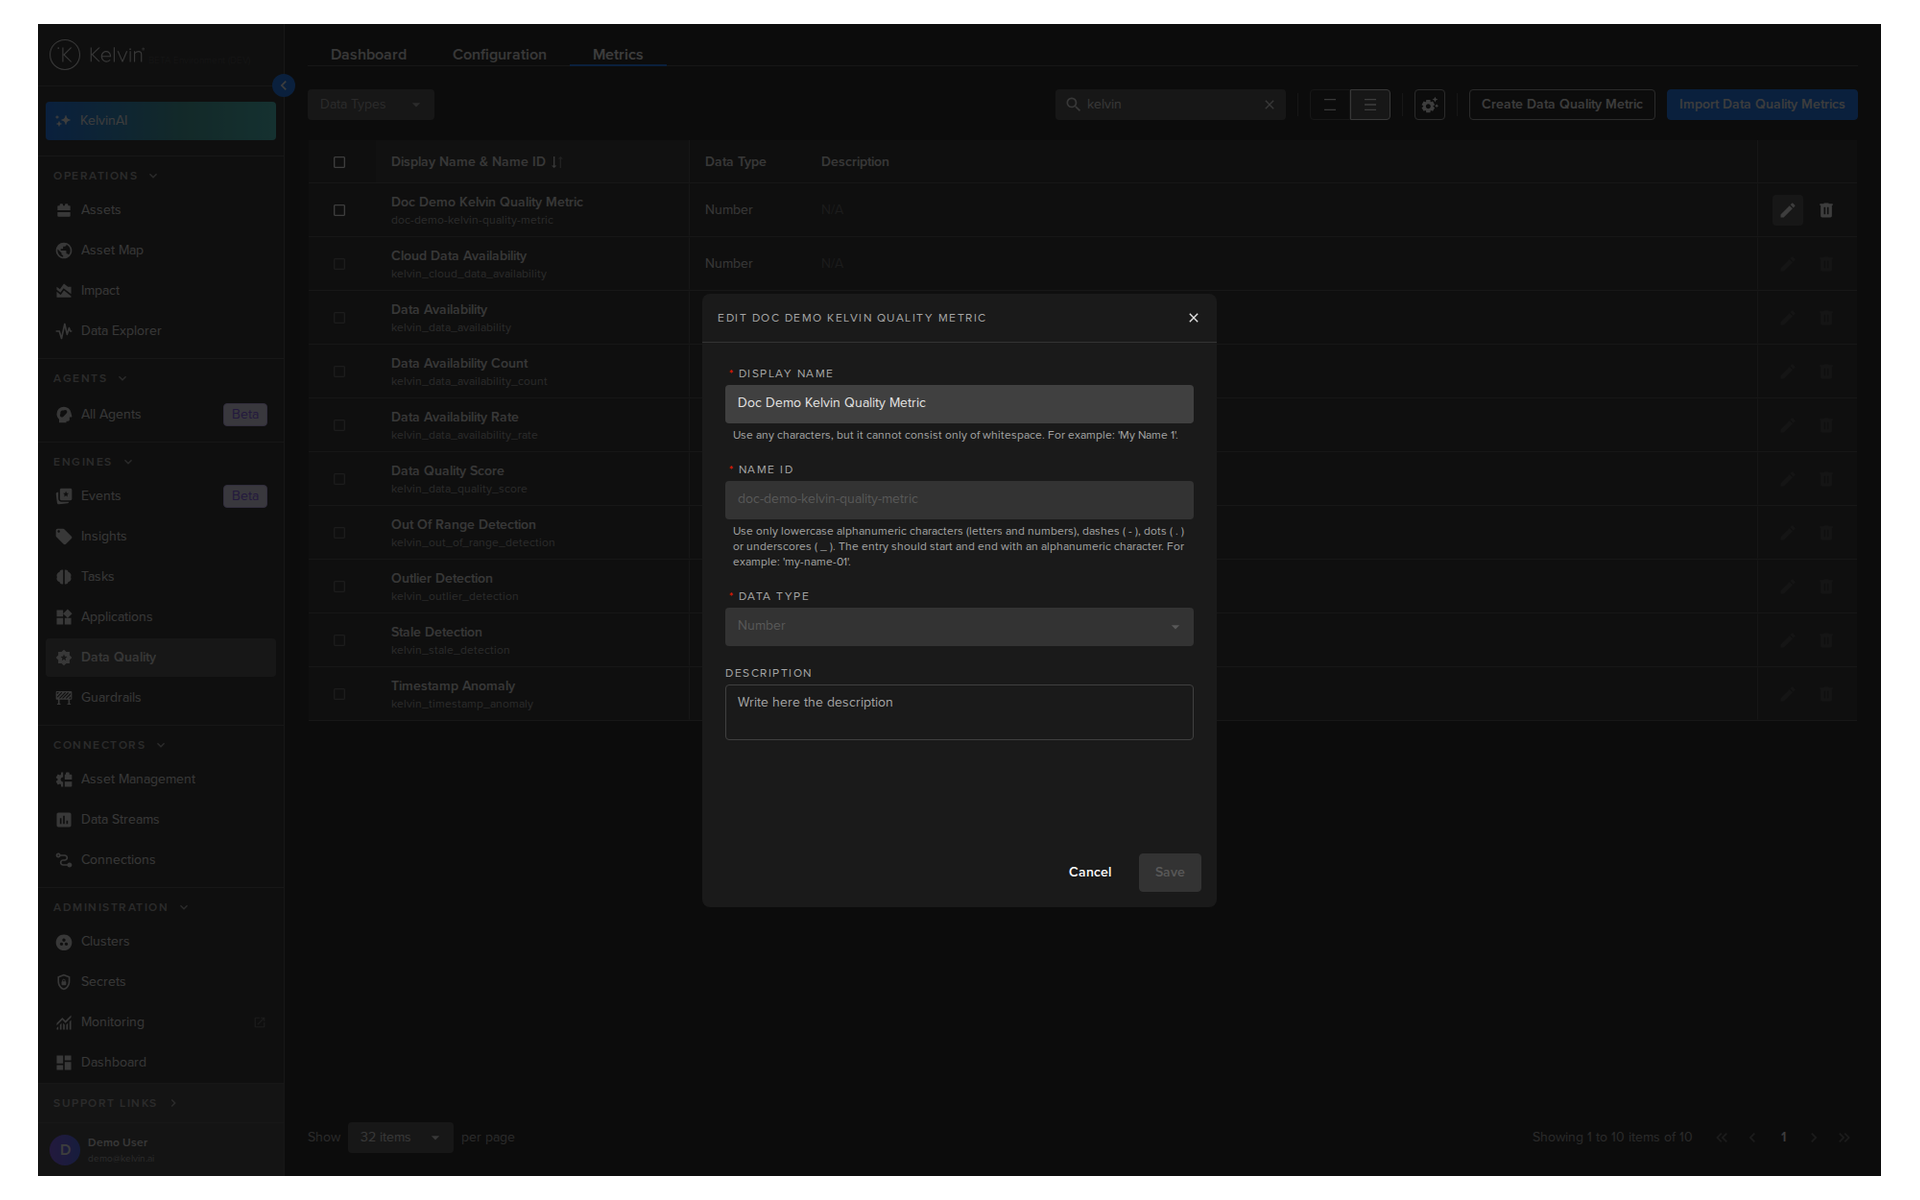The height and width of the screenshot is (1200, 1920).
Task: Open the Asset Management icon
Action: 64,780
